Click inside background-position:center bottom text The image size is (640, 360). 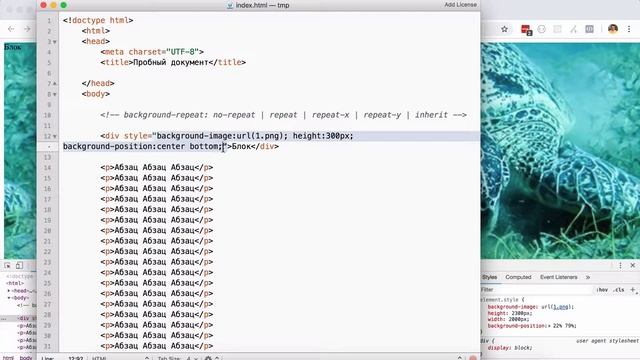click(x=142, y=147)
